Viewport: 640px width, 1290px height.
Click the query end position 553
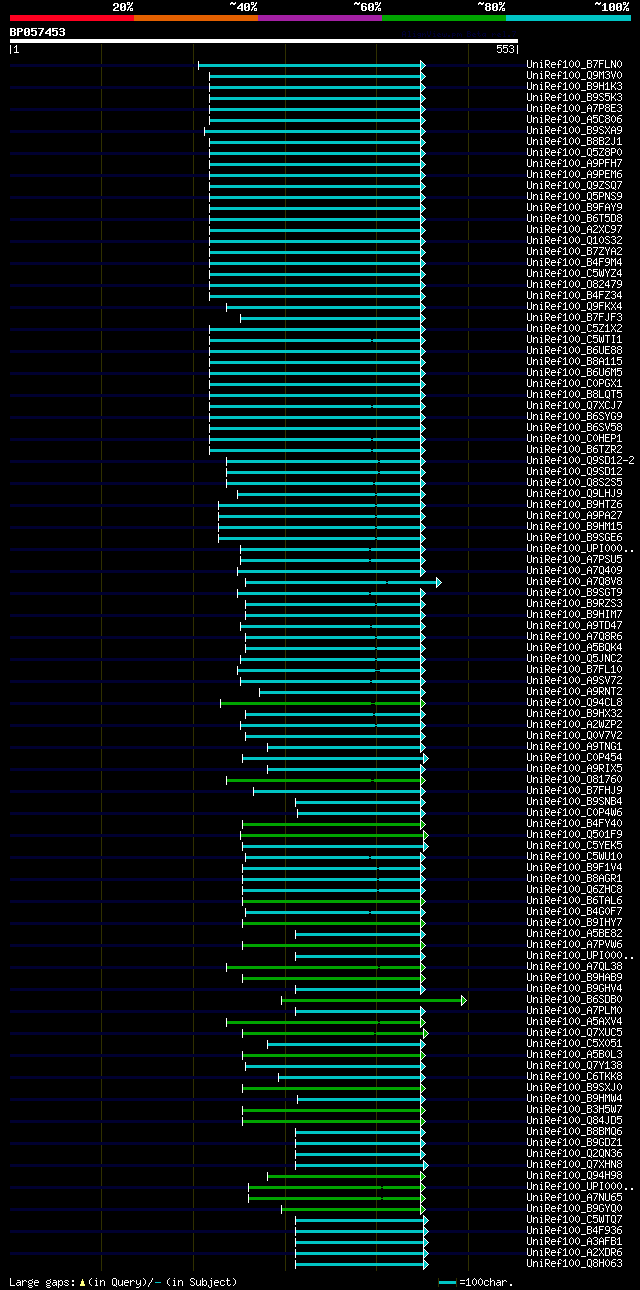[505, 49]
